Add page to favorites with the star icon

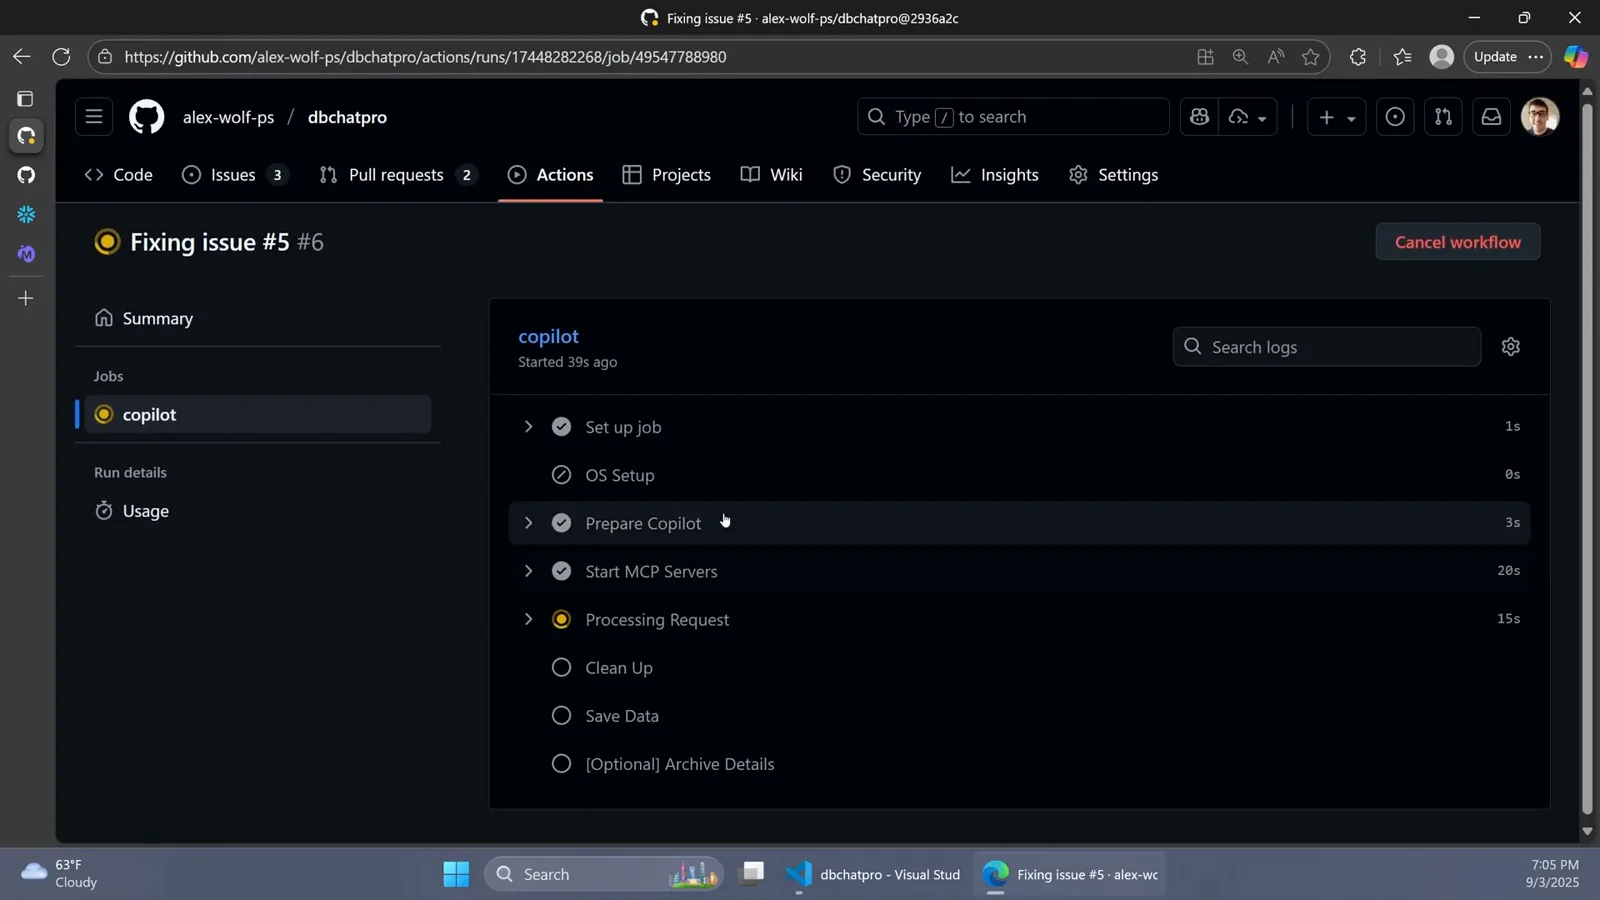(1310, 57)
